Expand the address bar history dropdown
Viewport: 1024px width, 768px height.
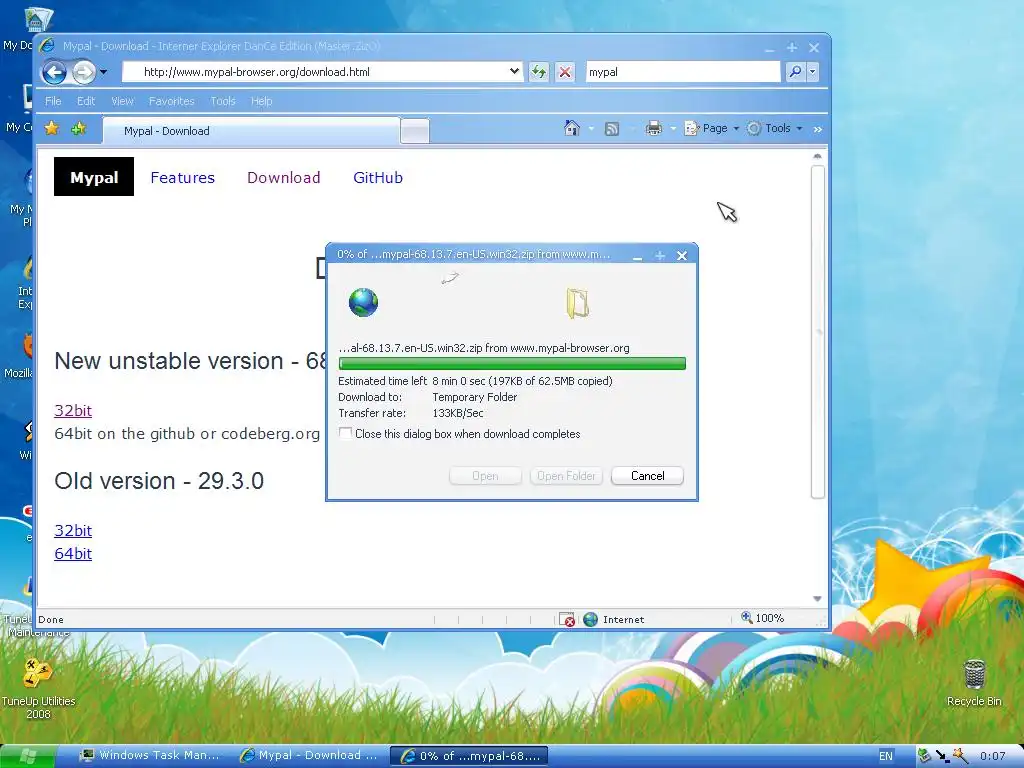514,71
